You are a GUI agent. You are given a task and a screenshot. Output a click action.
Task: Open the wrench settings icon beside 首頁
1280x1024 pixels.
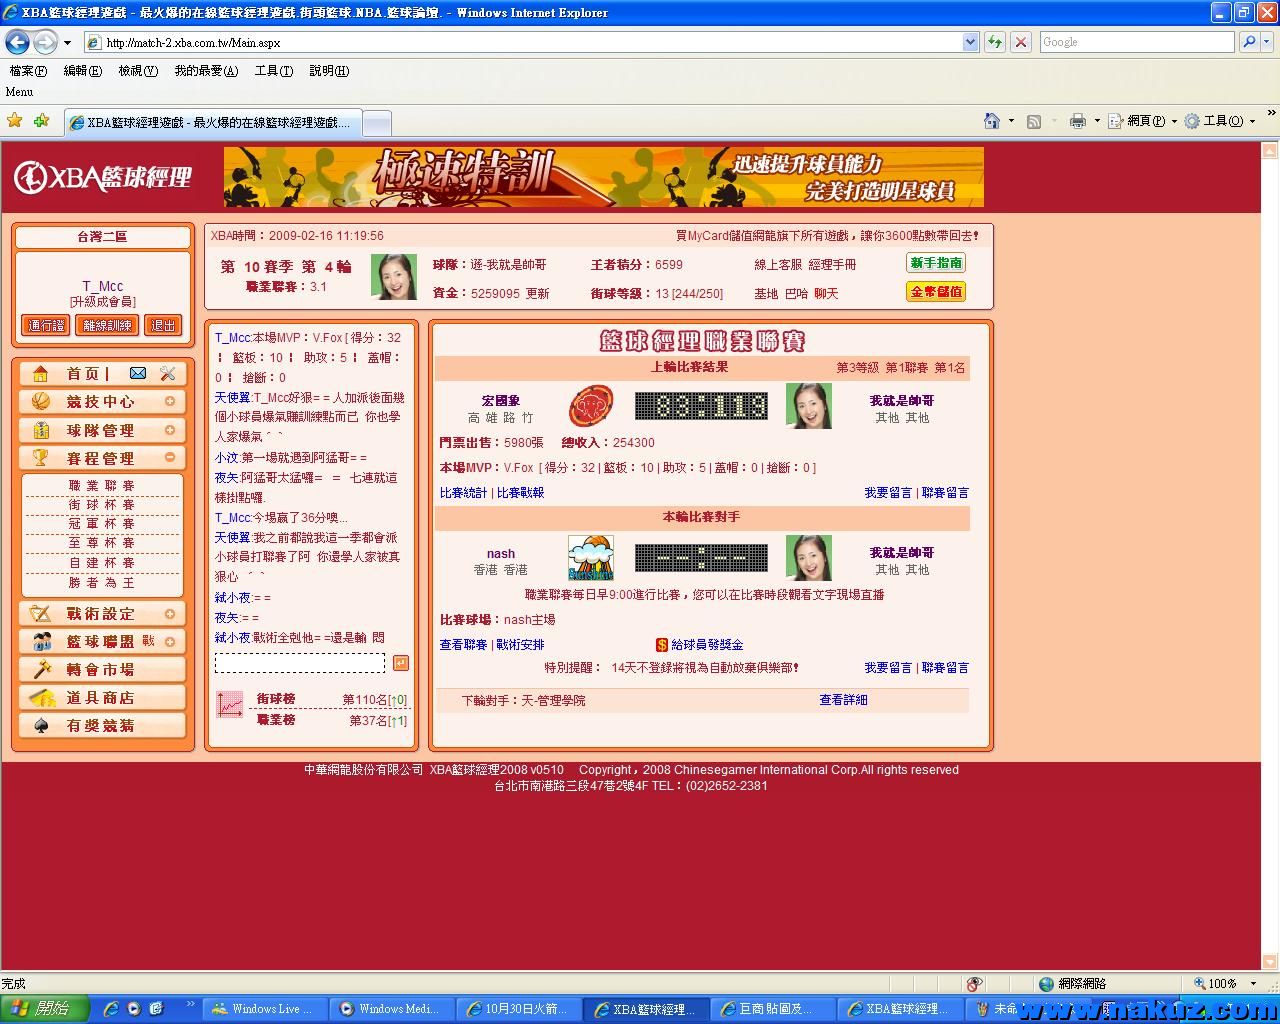coord(167,373)
